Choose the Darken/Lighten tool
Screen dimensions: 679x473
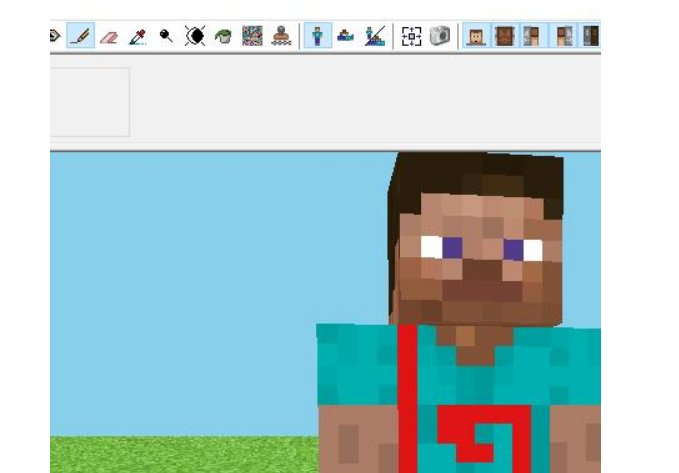pyautogui.click(x=195, y=36)
